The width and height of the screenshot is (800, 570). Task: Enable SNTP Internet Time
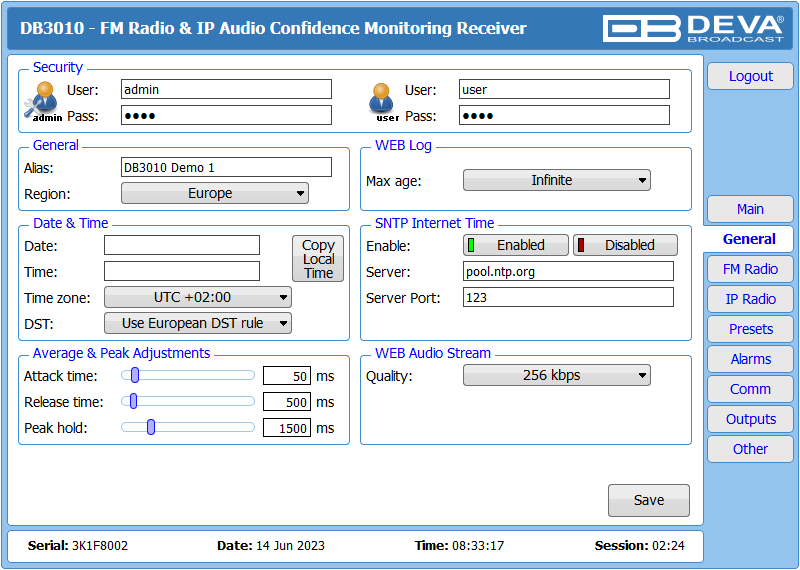[516, 245]
